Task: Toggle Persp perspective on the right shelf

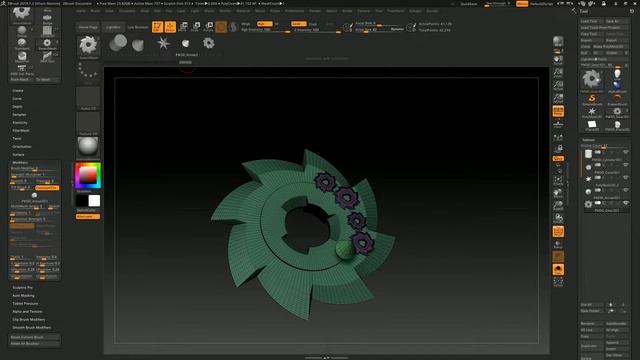Action: click(558, 111)
